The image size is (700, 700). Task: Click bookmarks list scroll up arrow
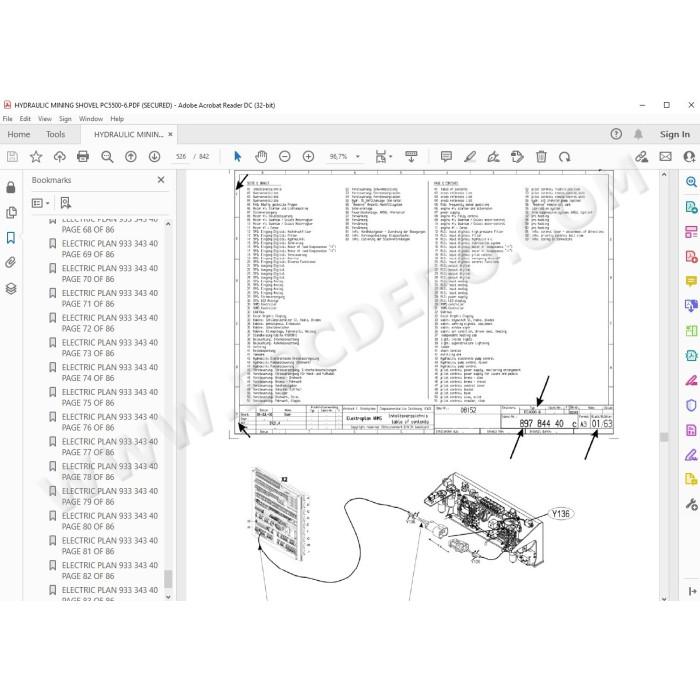point(168,224)
